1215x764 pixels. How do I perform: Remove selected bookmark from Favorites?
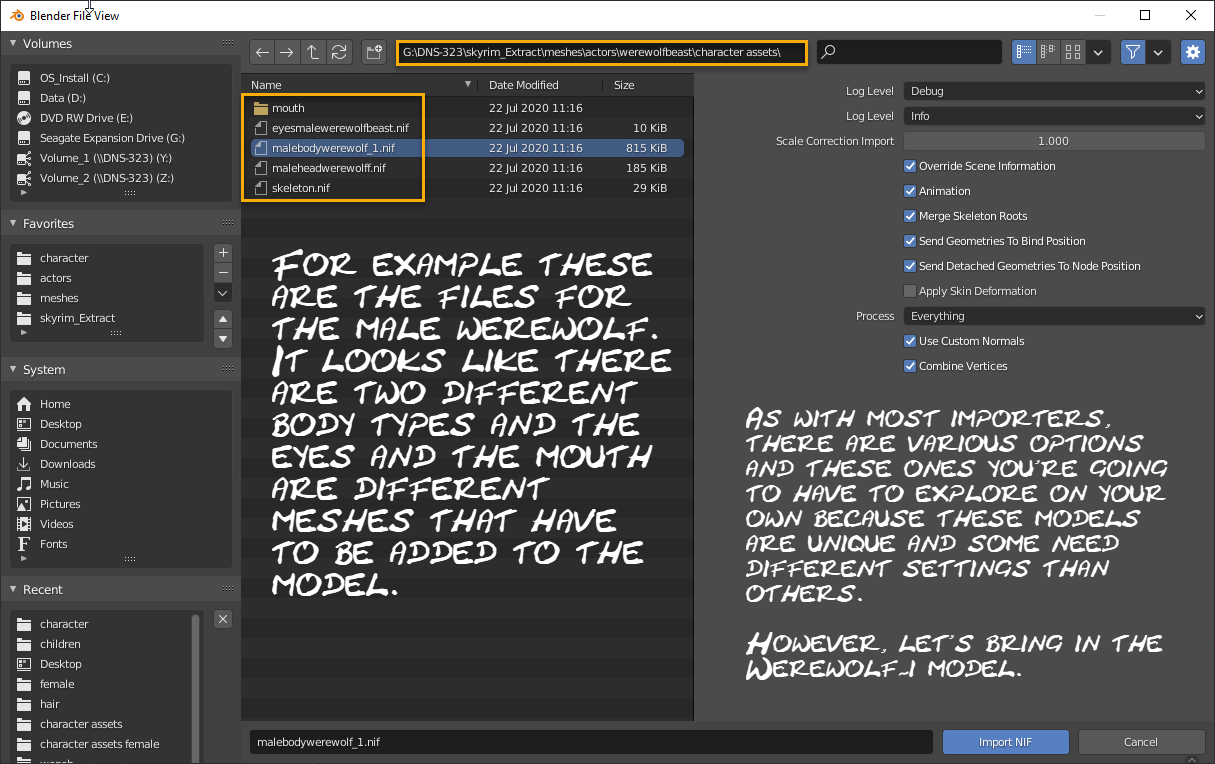223,273
